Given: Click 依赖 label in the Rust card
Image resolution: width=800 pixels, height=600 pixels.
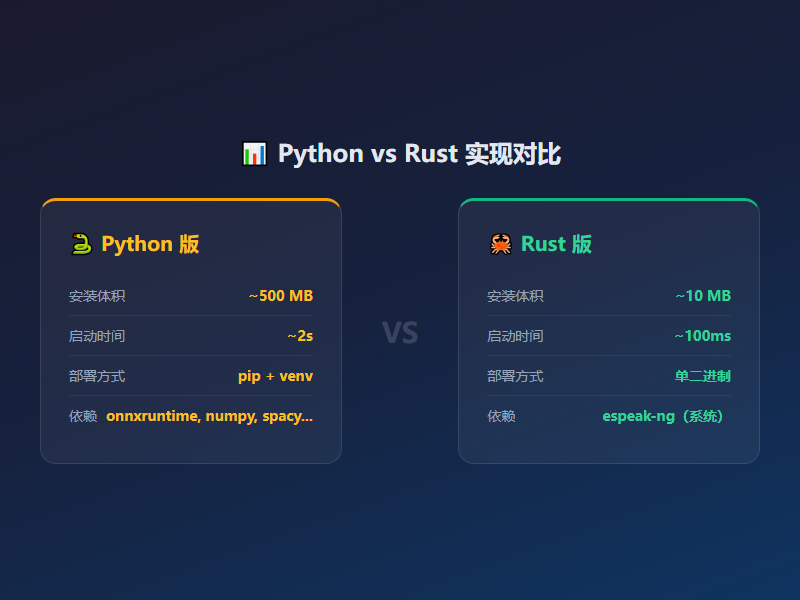Looking at the screenshot, I should [501, 416].
